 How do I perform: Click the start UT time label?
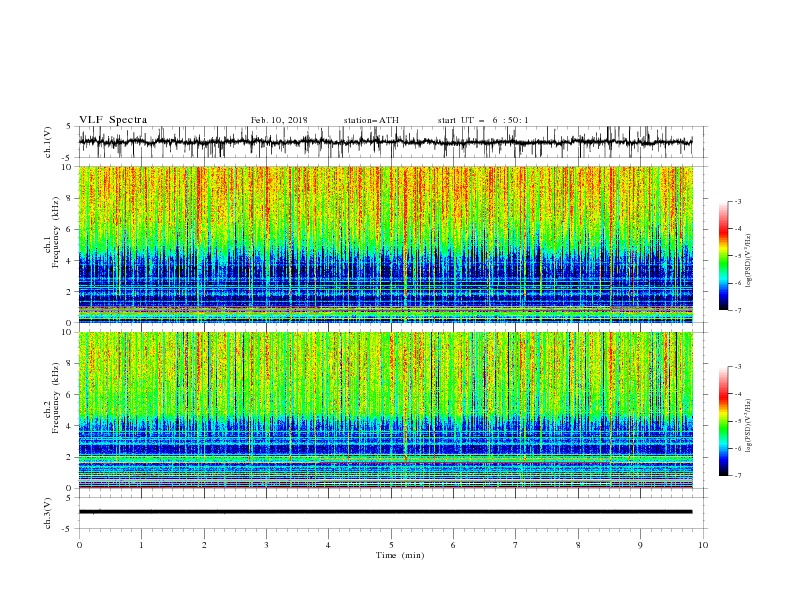pos(483,120)
